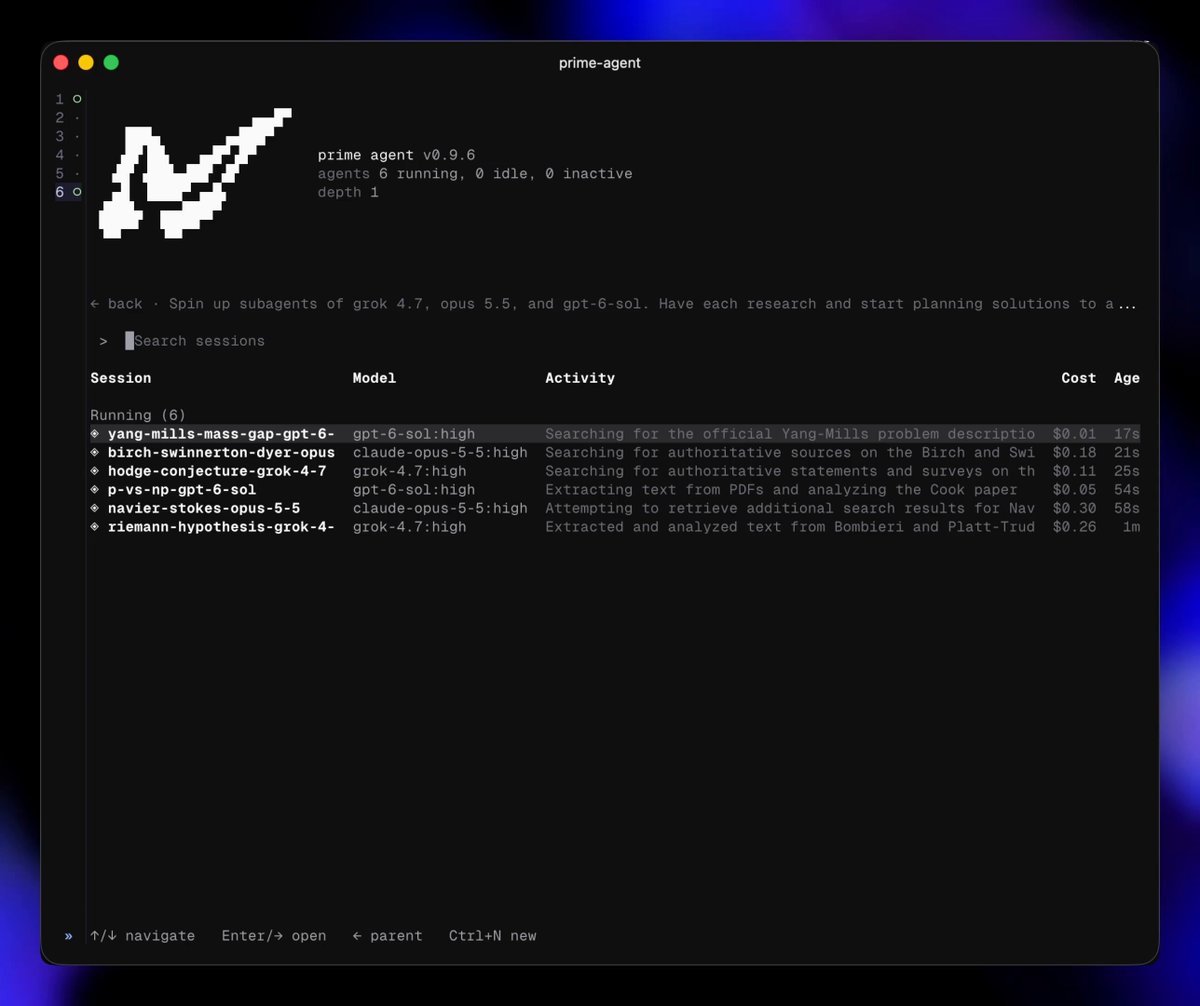Click the $0.05 cost value
The width and height of the screenshot is (1200, 1006).
[1075, 490]
